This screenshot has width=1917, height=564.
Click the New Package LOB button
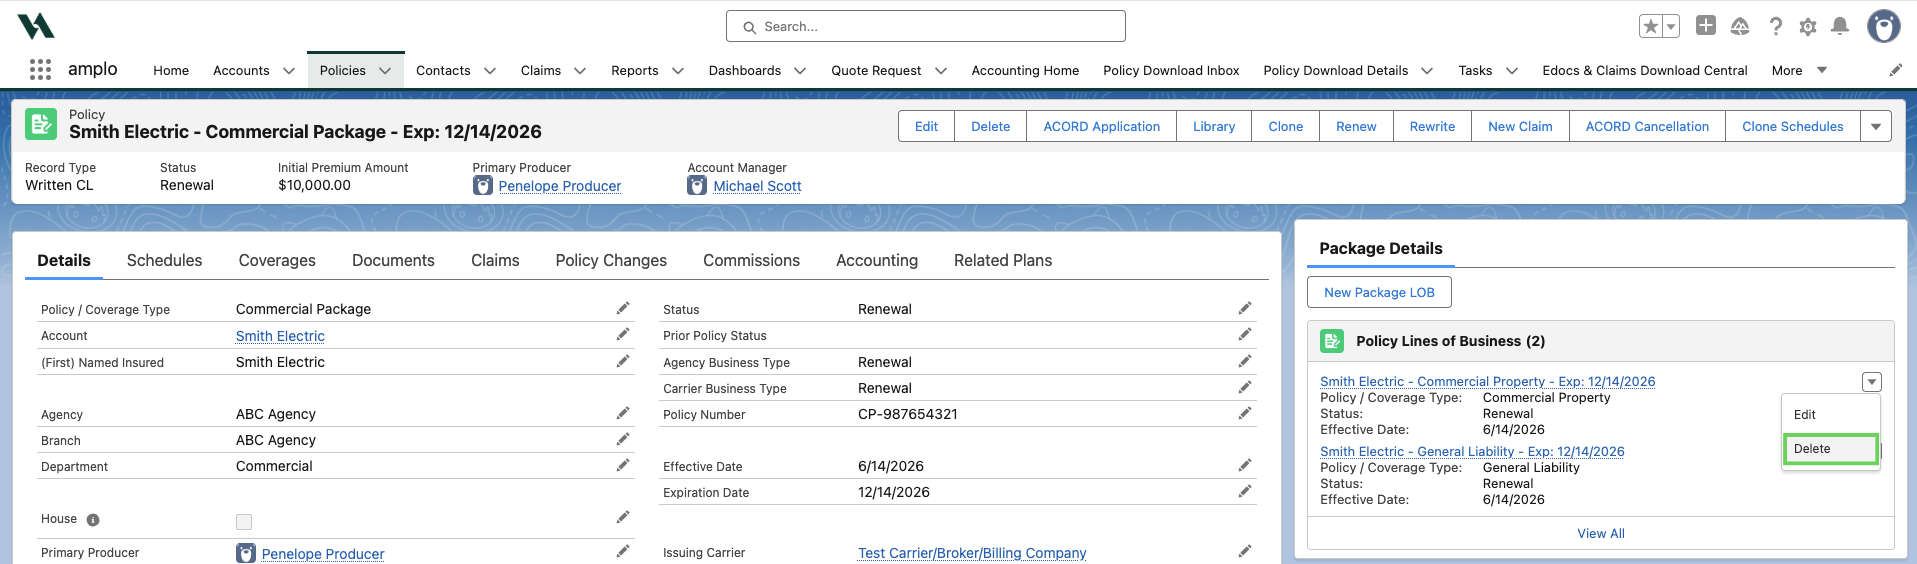click(1379, 292)
